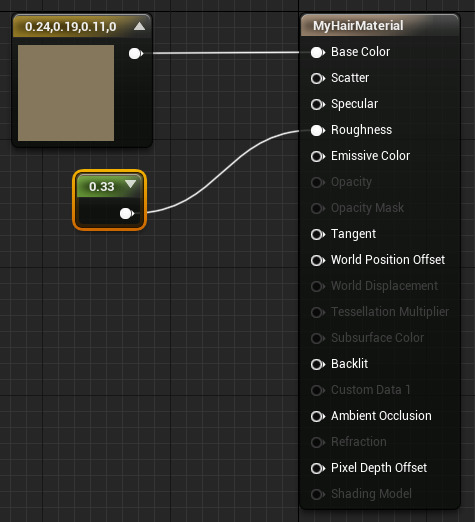This screenshot has width=475, height=522.
Task: Click the Scatter input pin
Action: pyautogui.click(x=318, y=78)
